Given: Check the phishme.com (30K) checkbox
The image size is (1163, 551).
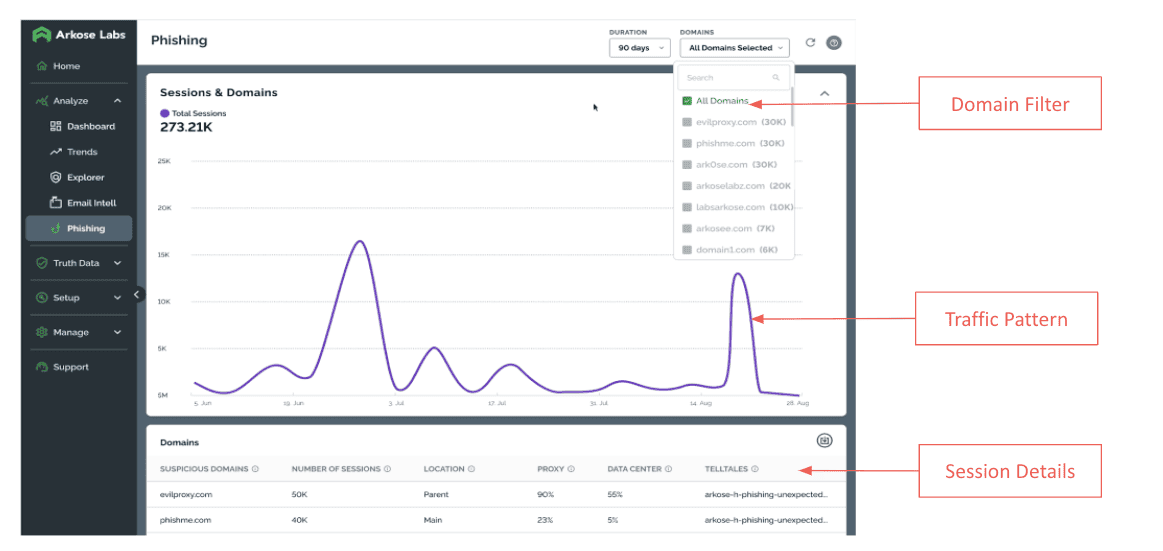Looking at the screenshot, I should pos(687,143).
